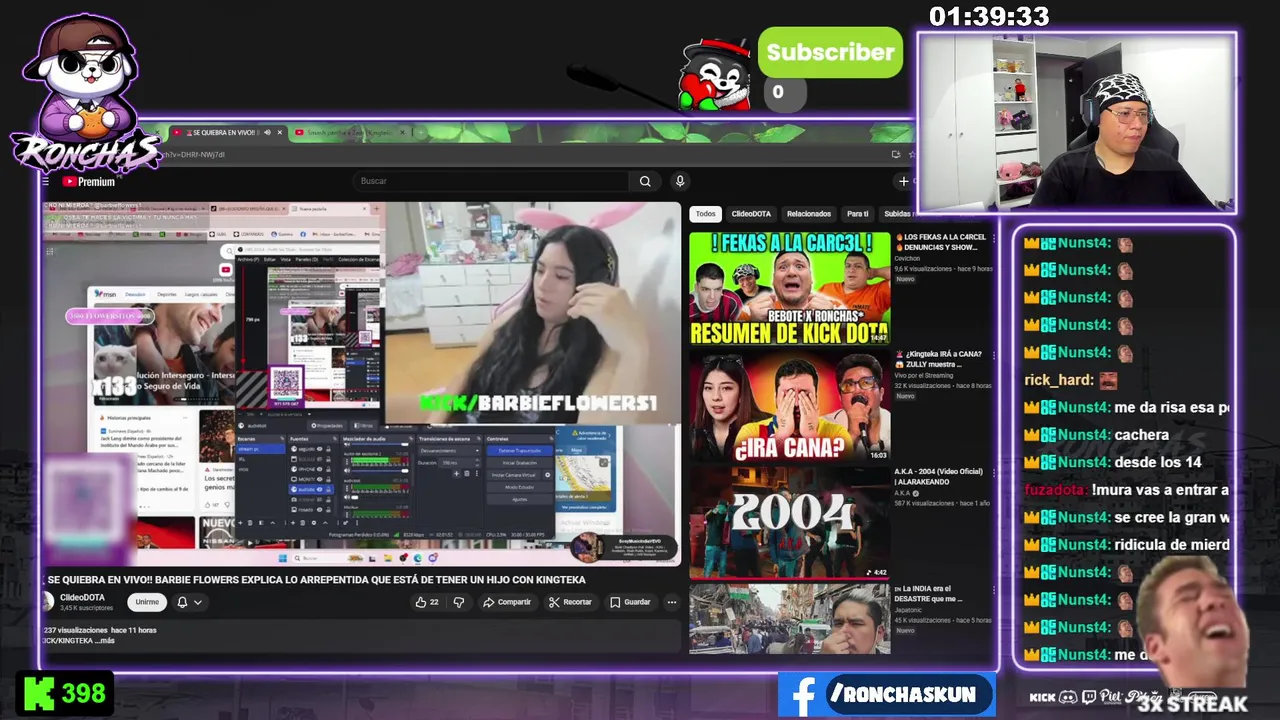Click fuzadota username in chat
This screenshot has height=720, width=1280.
[1056, 490]
